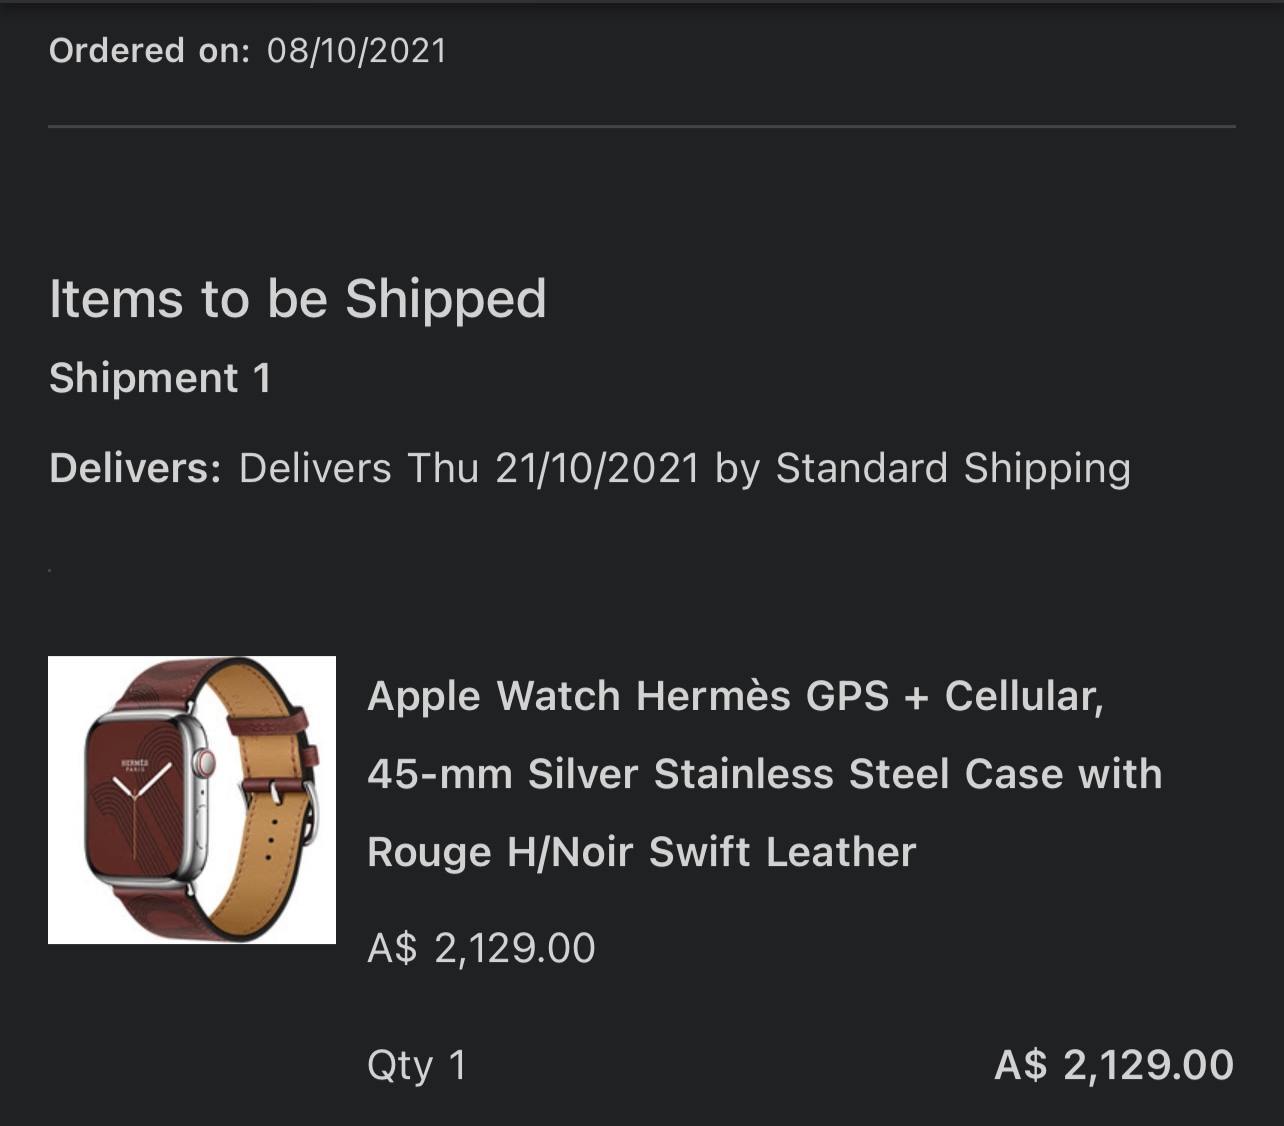The height and width of the screenshot is (1126, 1284).
Task: Click the digital crown on the watch image
Action: point(205,764)
